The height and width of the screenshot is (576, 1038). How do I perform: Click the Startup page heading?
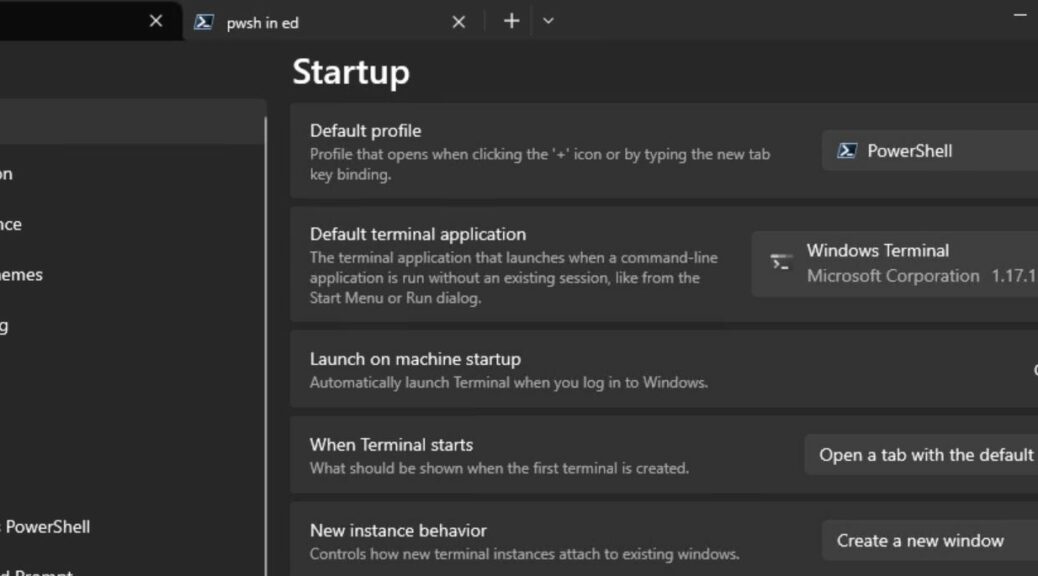351,72
